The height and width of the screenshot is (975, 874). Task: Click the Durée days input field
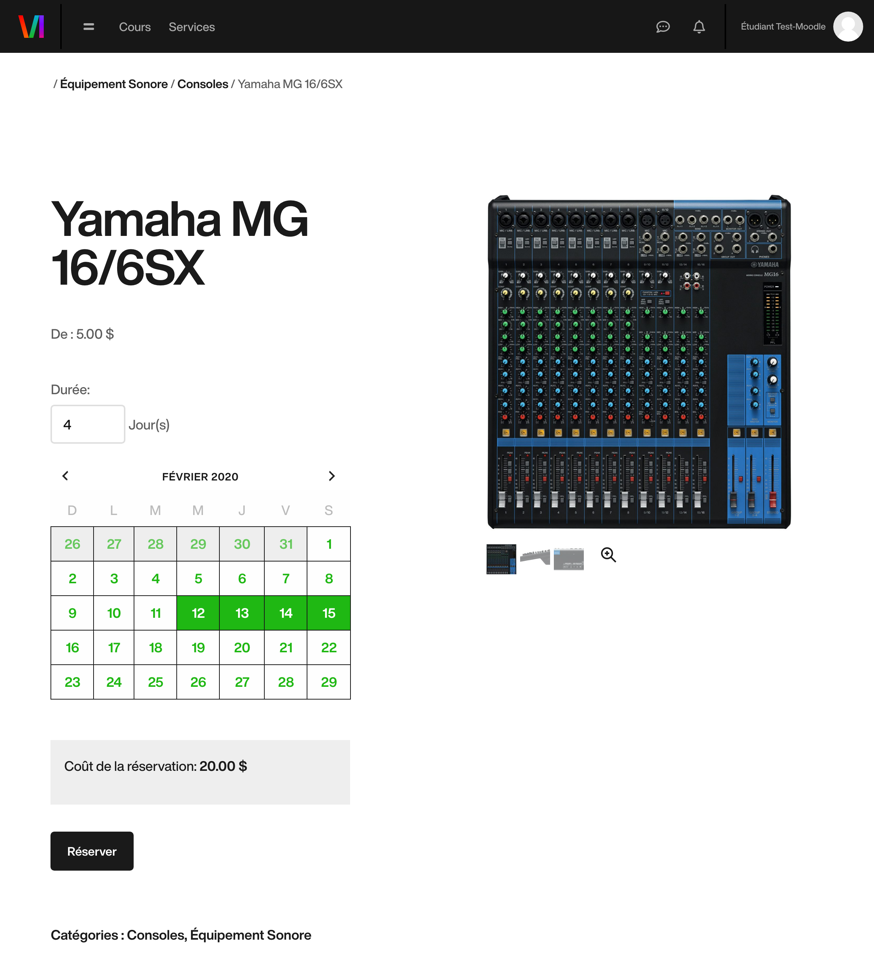[88, 425]
